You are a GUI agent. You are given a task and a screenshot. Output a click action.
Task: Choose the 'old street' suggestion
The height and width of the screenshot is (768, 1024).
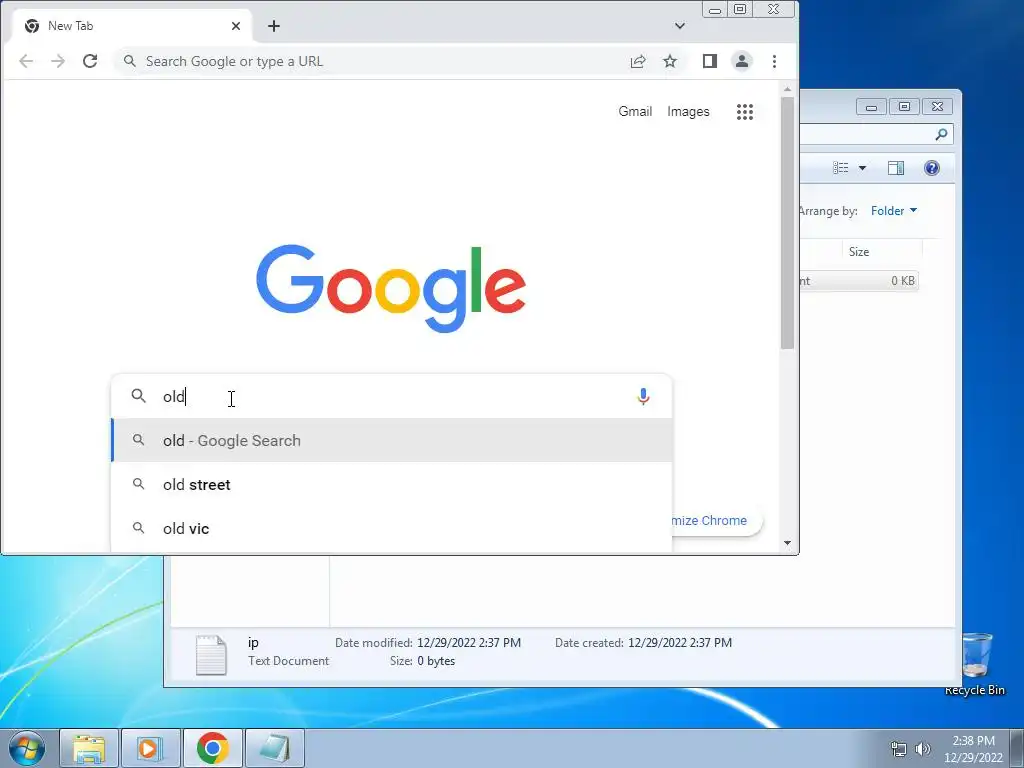pyautogui.click(x=392, y=485)
